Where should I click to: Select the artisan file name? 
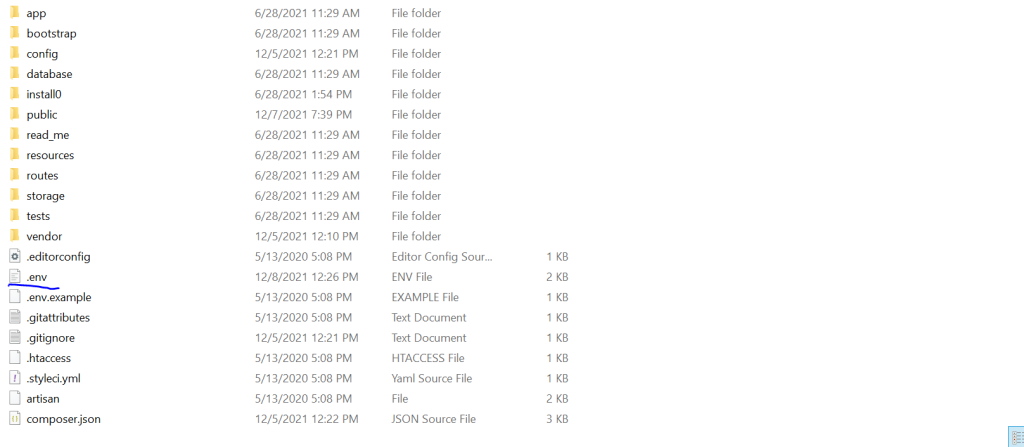point(44,398)
